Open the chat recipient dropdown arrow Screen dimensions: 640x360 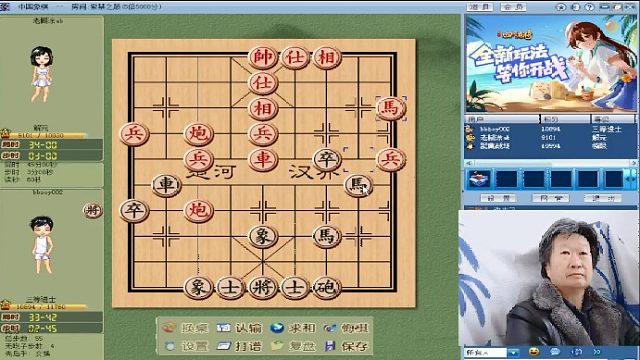[x=513, y=352]
